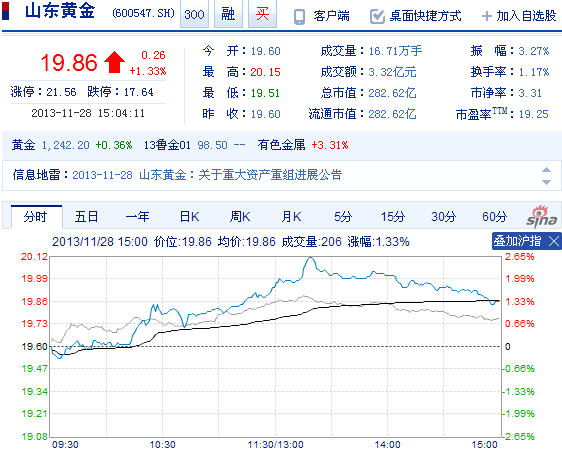562x449 pixels.
Task: Click the 300 index badge
Action: [x=194, y=14]
